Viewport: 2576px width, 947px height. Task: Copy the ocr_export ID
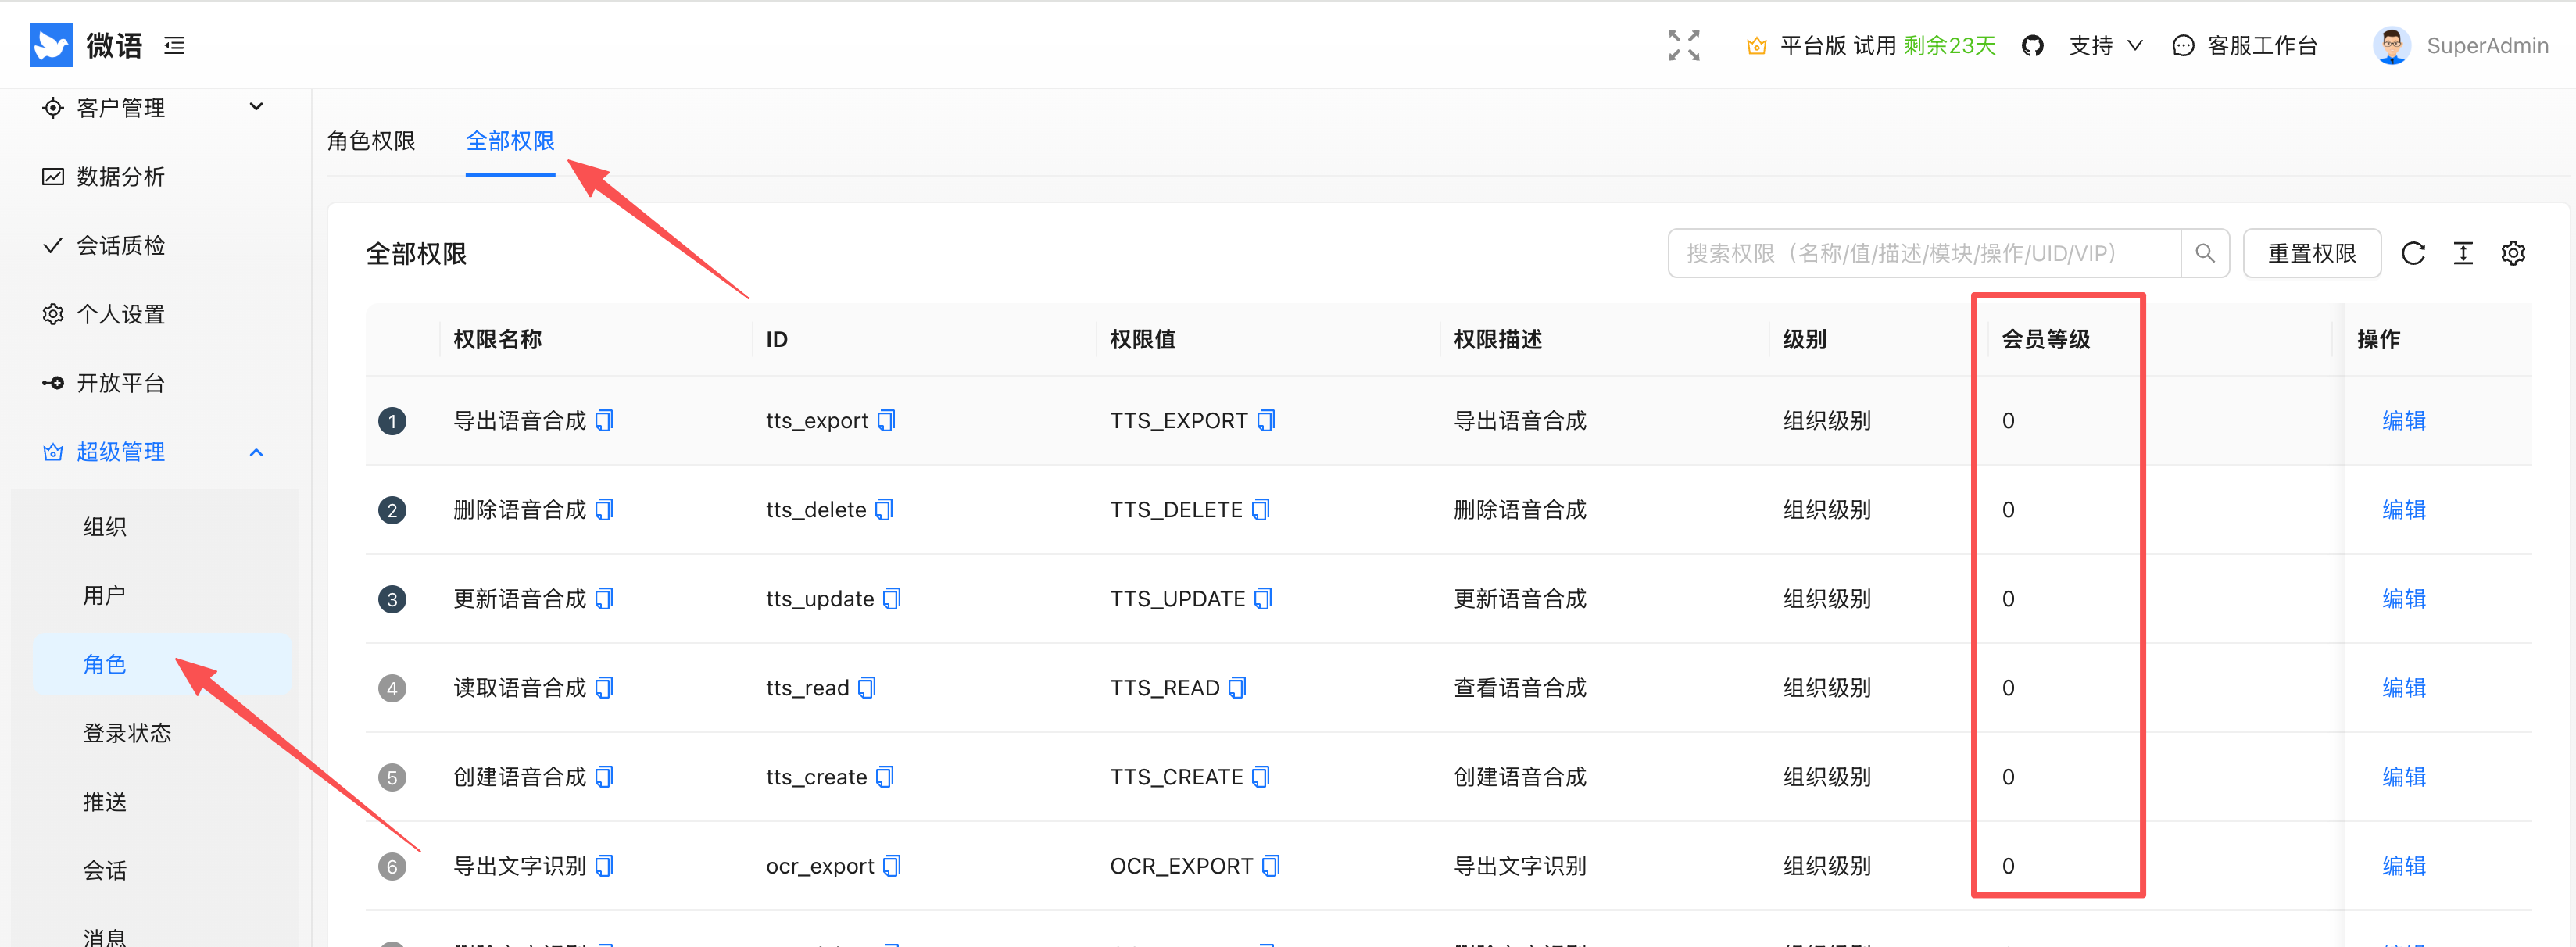point(892,865)
